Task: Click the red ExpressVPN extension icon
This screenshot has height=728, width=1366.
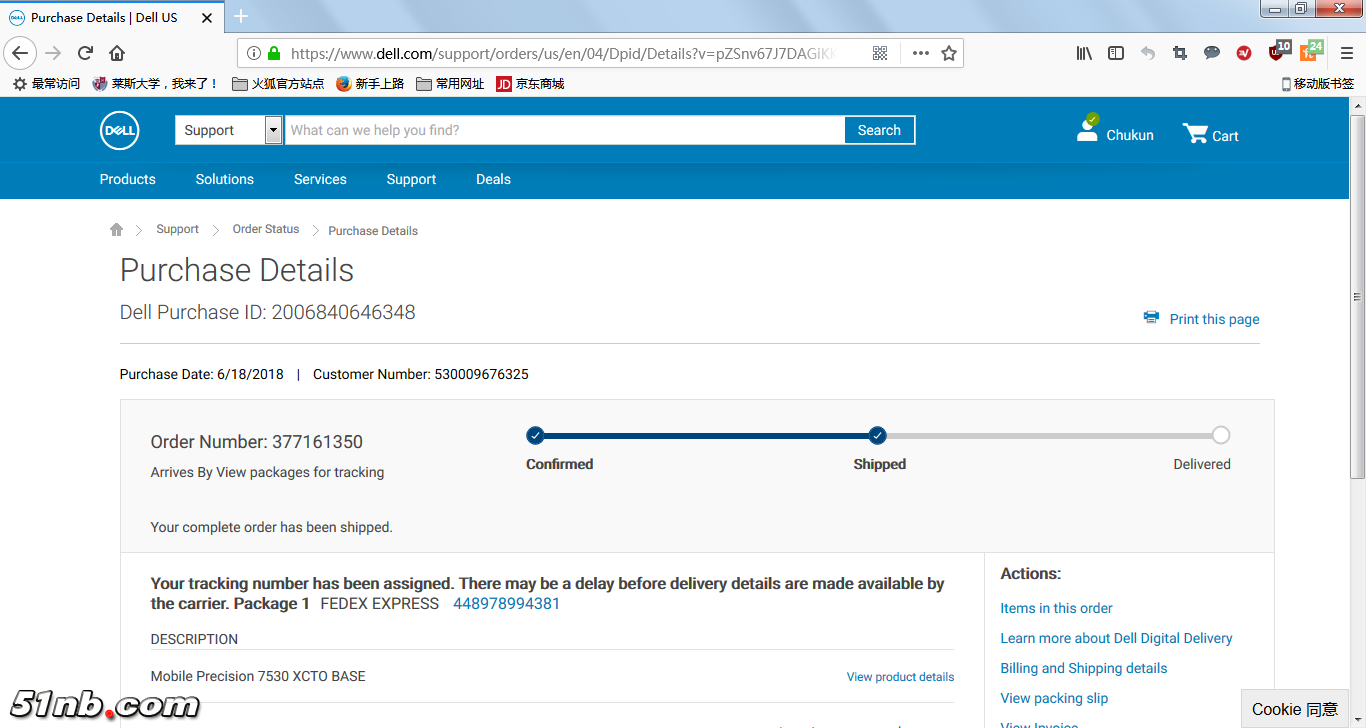Action: pyautogui.click(x=1244, y=53)
